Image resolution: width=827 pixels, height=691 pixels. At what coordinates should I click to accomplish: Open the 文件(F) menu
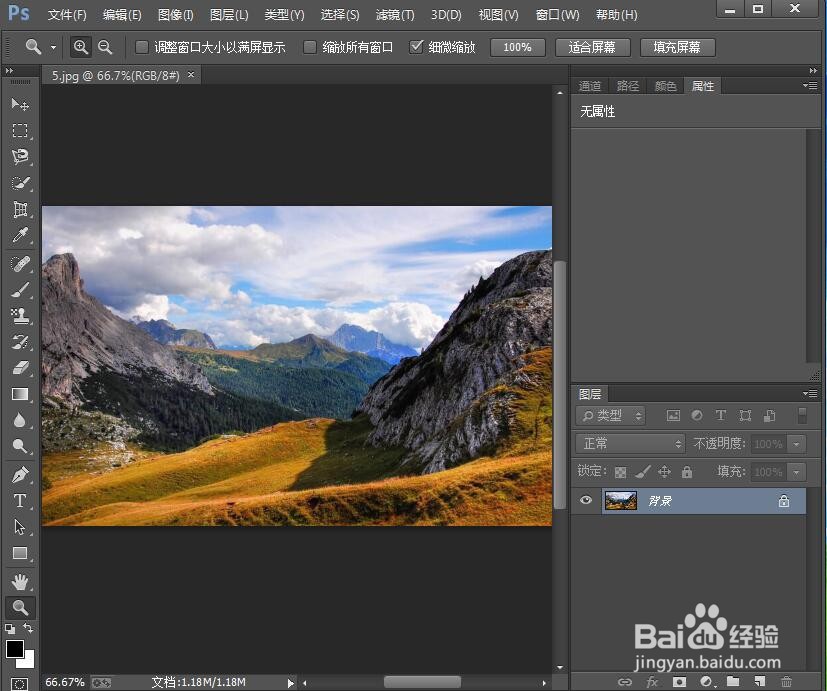pyautogui.click(x=67, y=15)
